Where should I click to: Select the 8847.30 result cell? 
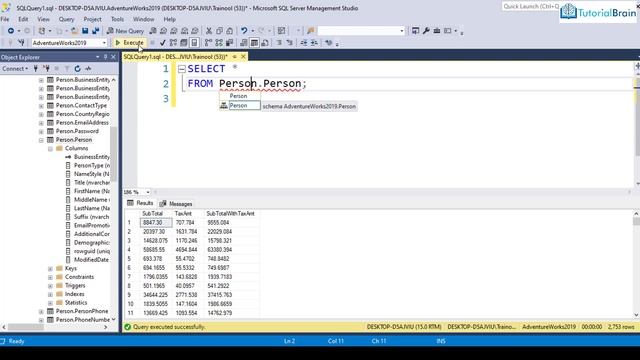(x=156, y=222)
